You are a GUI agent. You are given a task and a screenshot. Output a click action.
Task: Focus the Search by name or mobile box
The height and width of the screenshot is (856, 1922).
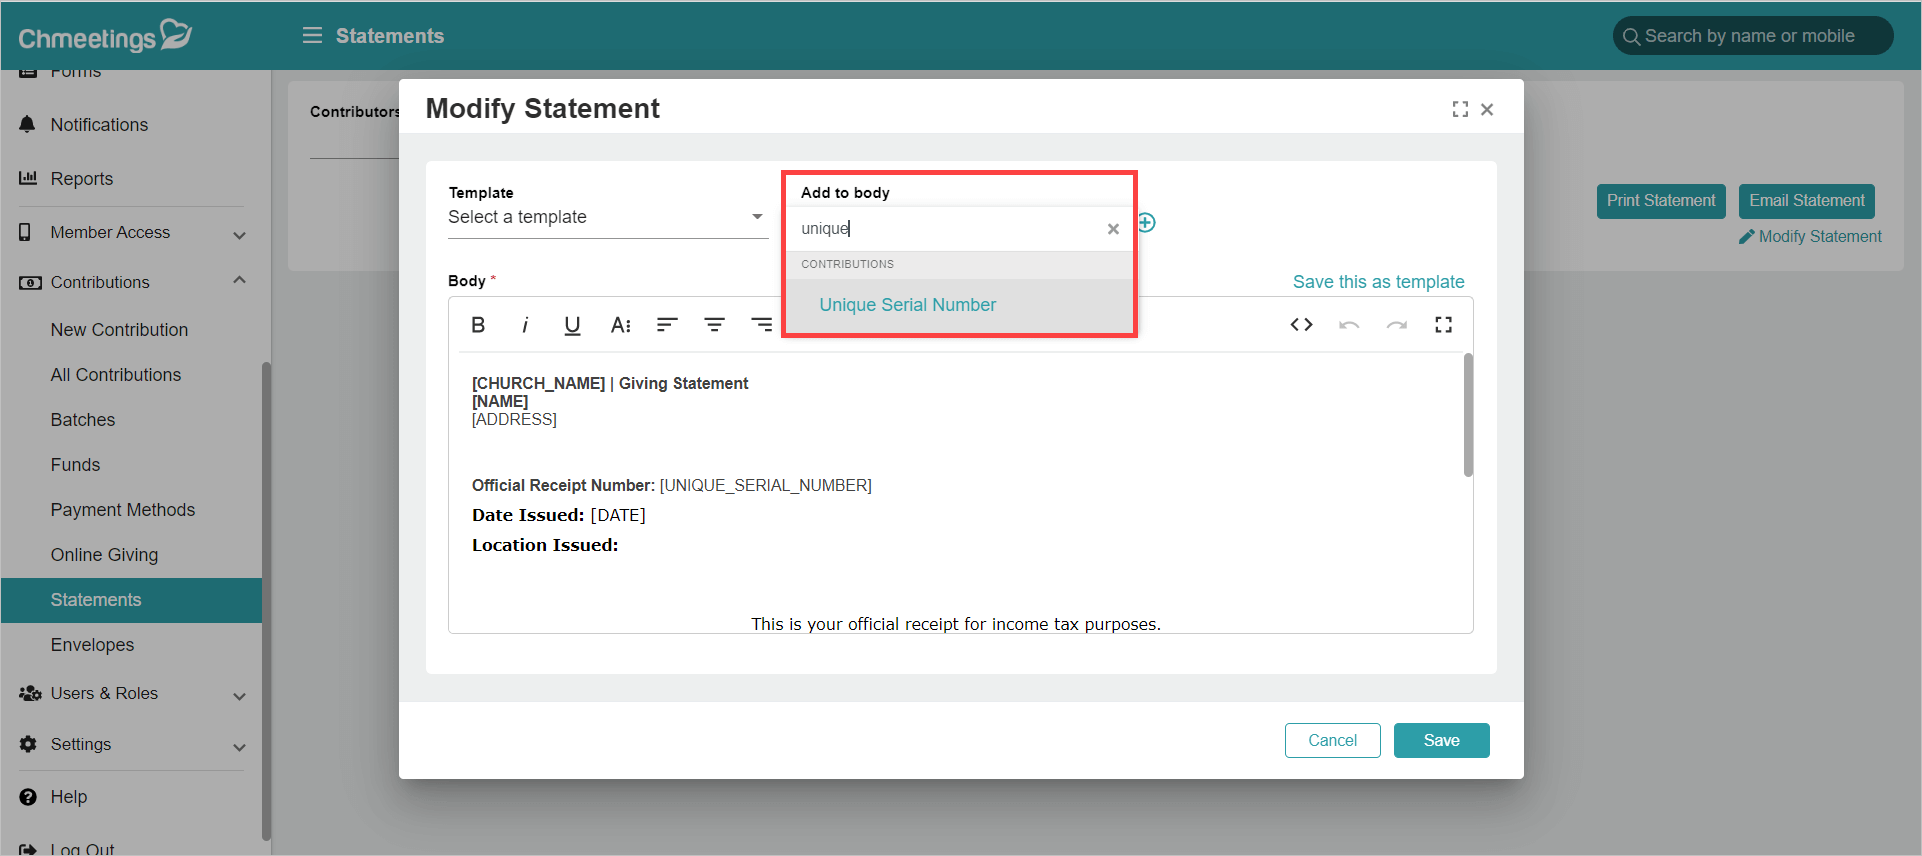(1752, 36)
